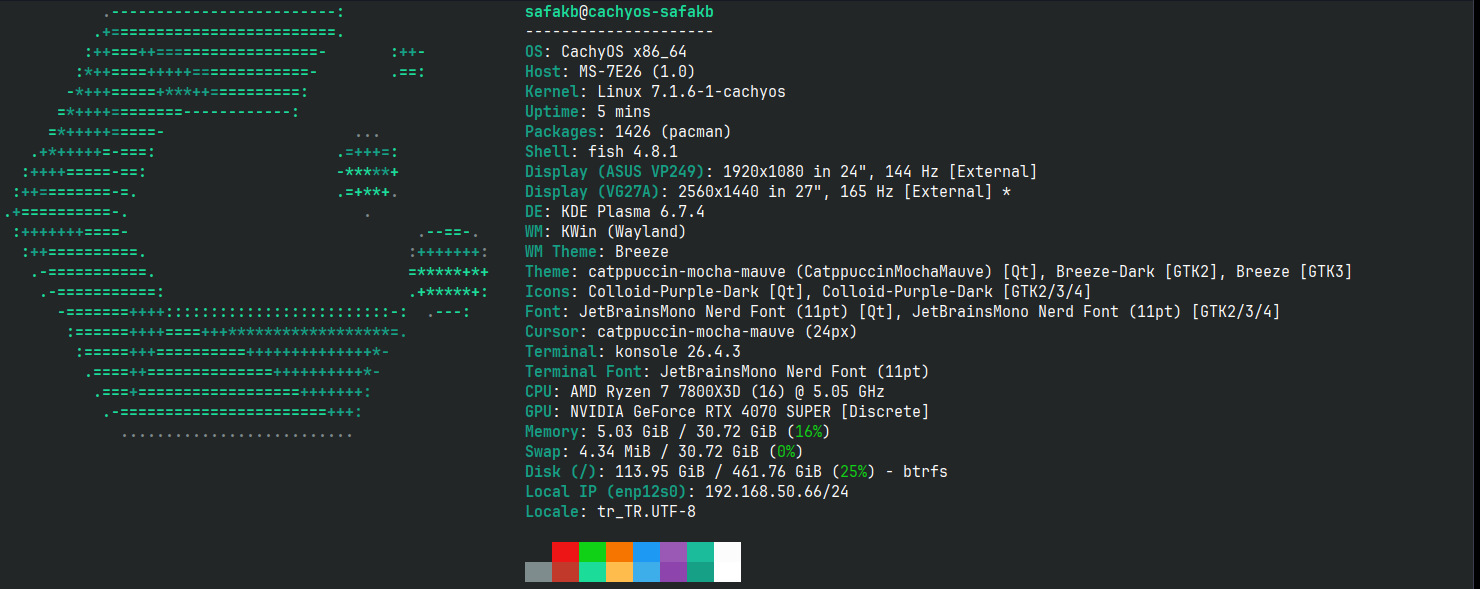Select the WM Theme line Breeze
1480x589 pixels.
pos(597,252)
